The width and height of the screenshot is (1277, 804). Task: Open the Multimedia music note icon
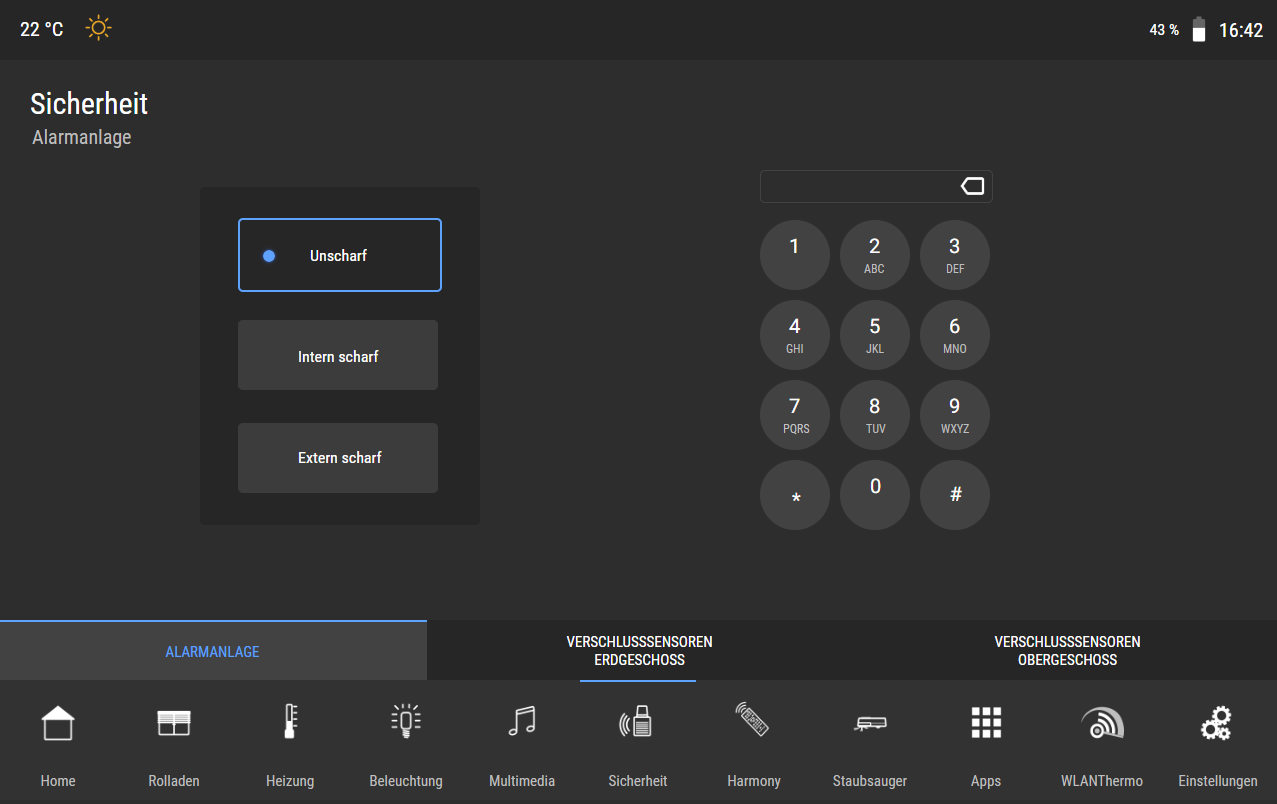(522, 721)
